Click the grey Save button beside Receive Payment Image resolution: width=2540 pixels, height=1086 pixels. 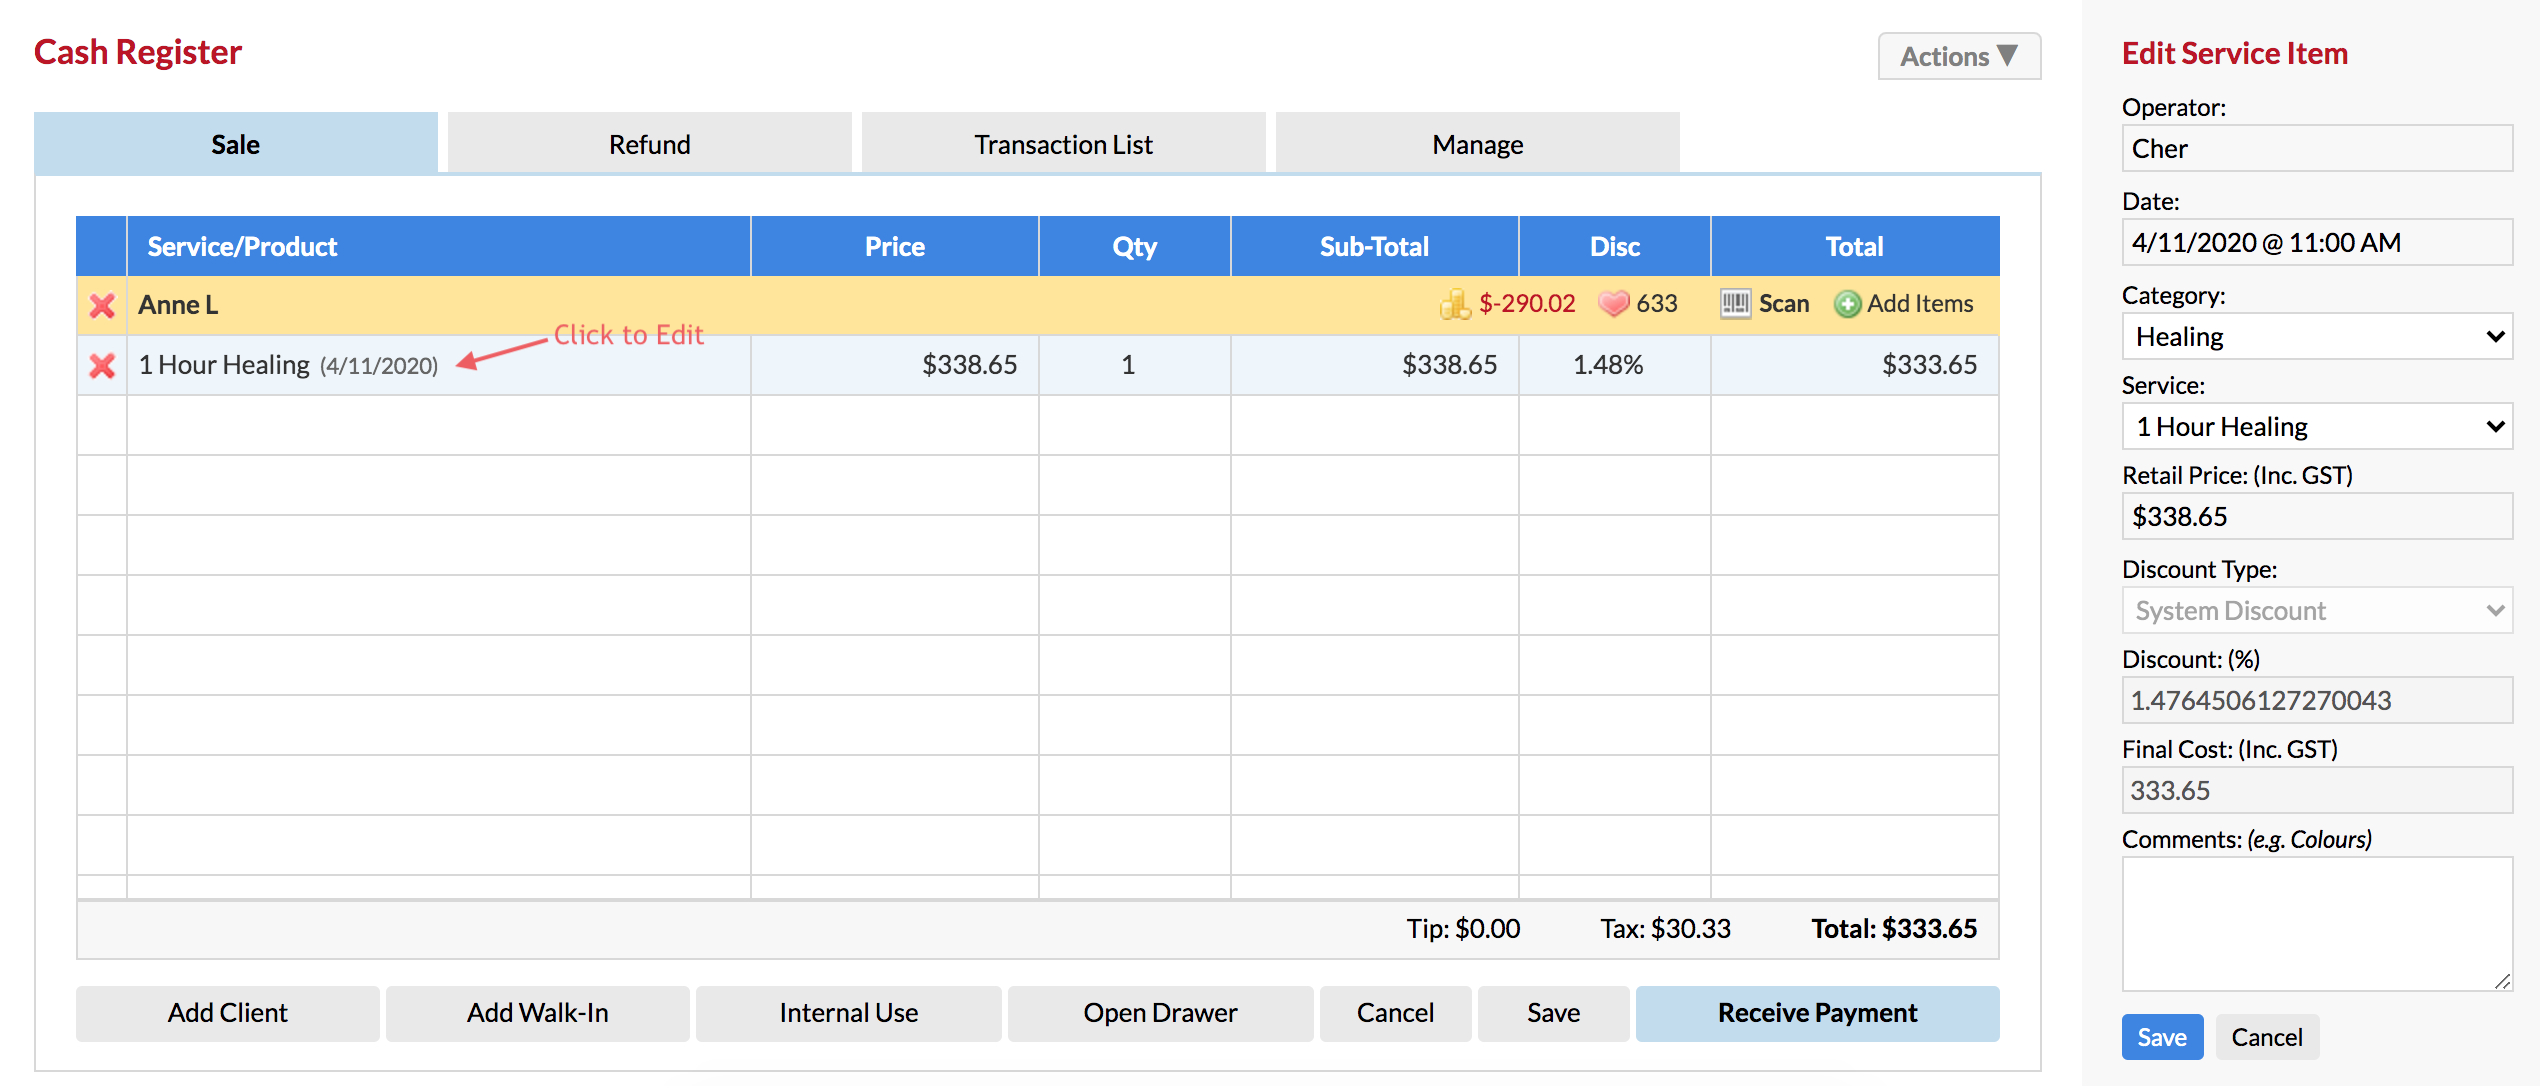[x=1554, y=1013]
